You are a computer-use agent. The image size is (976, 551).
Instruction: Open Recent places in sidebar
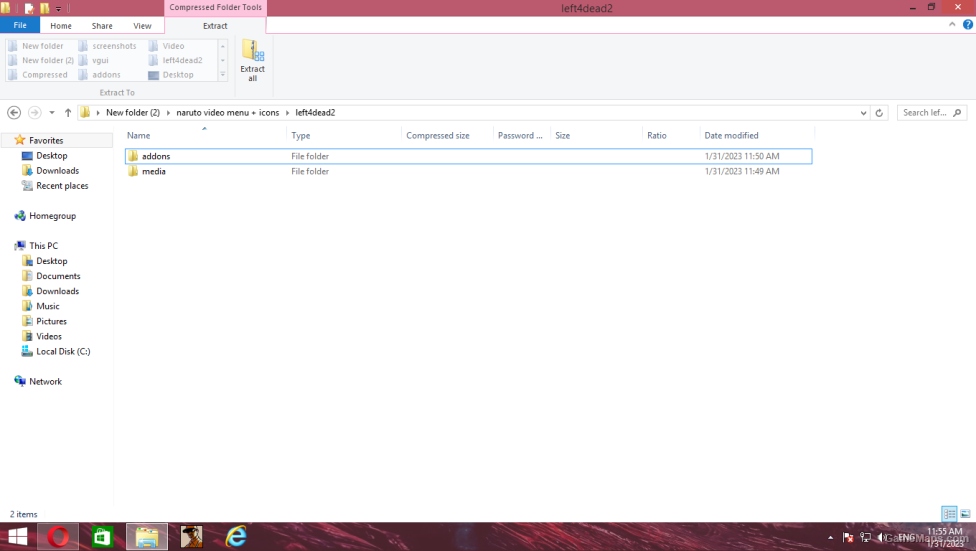(x=62, y=186)
